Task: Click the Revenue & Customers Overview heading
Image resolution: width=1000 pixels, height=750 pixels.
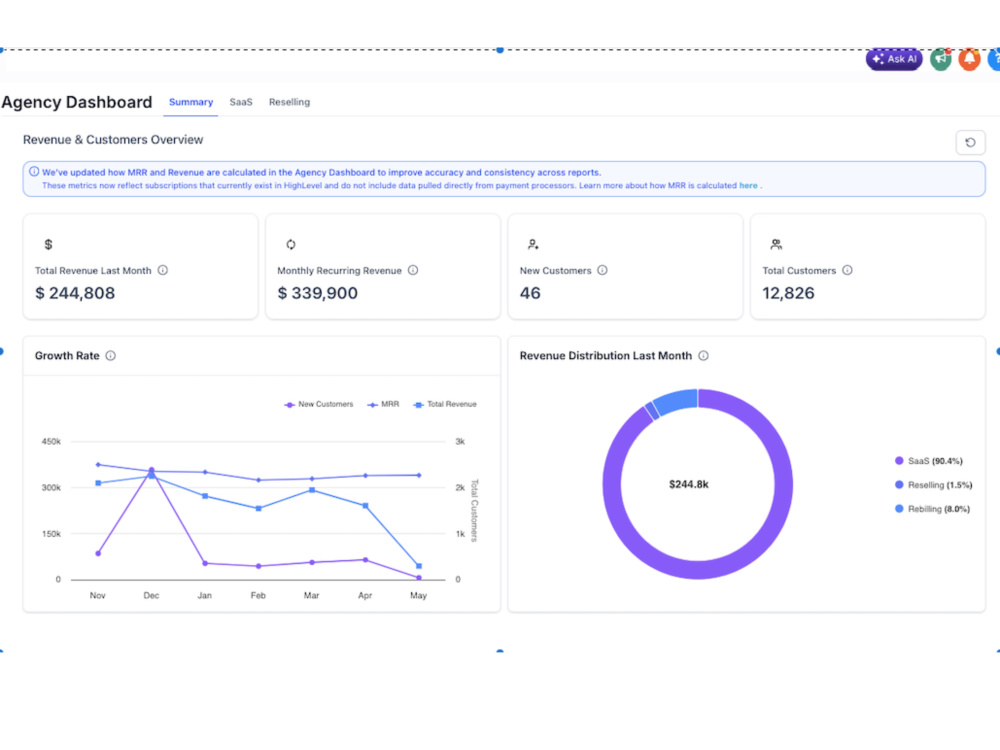Action: (x=113, y=140)
